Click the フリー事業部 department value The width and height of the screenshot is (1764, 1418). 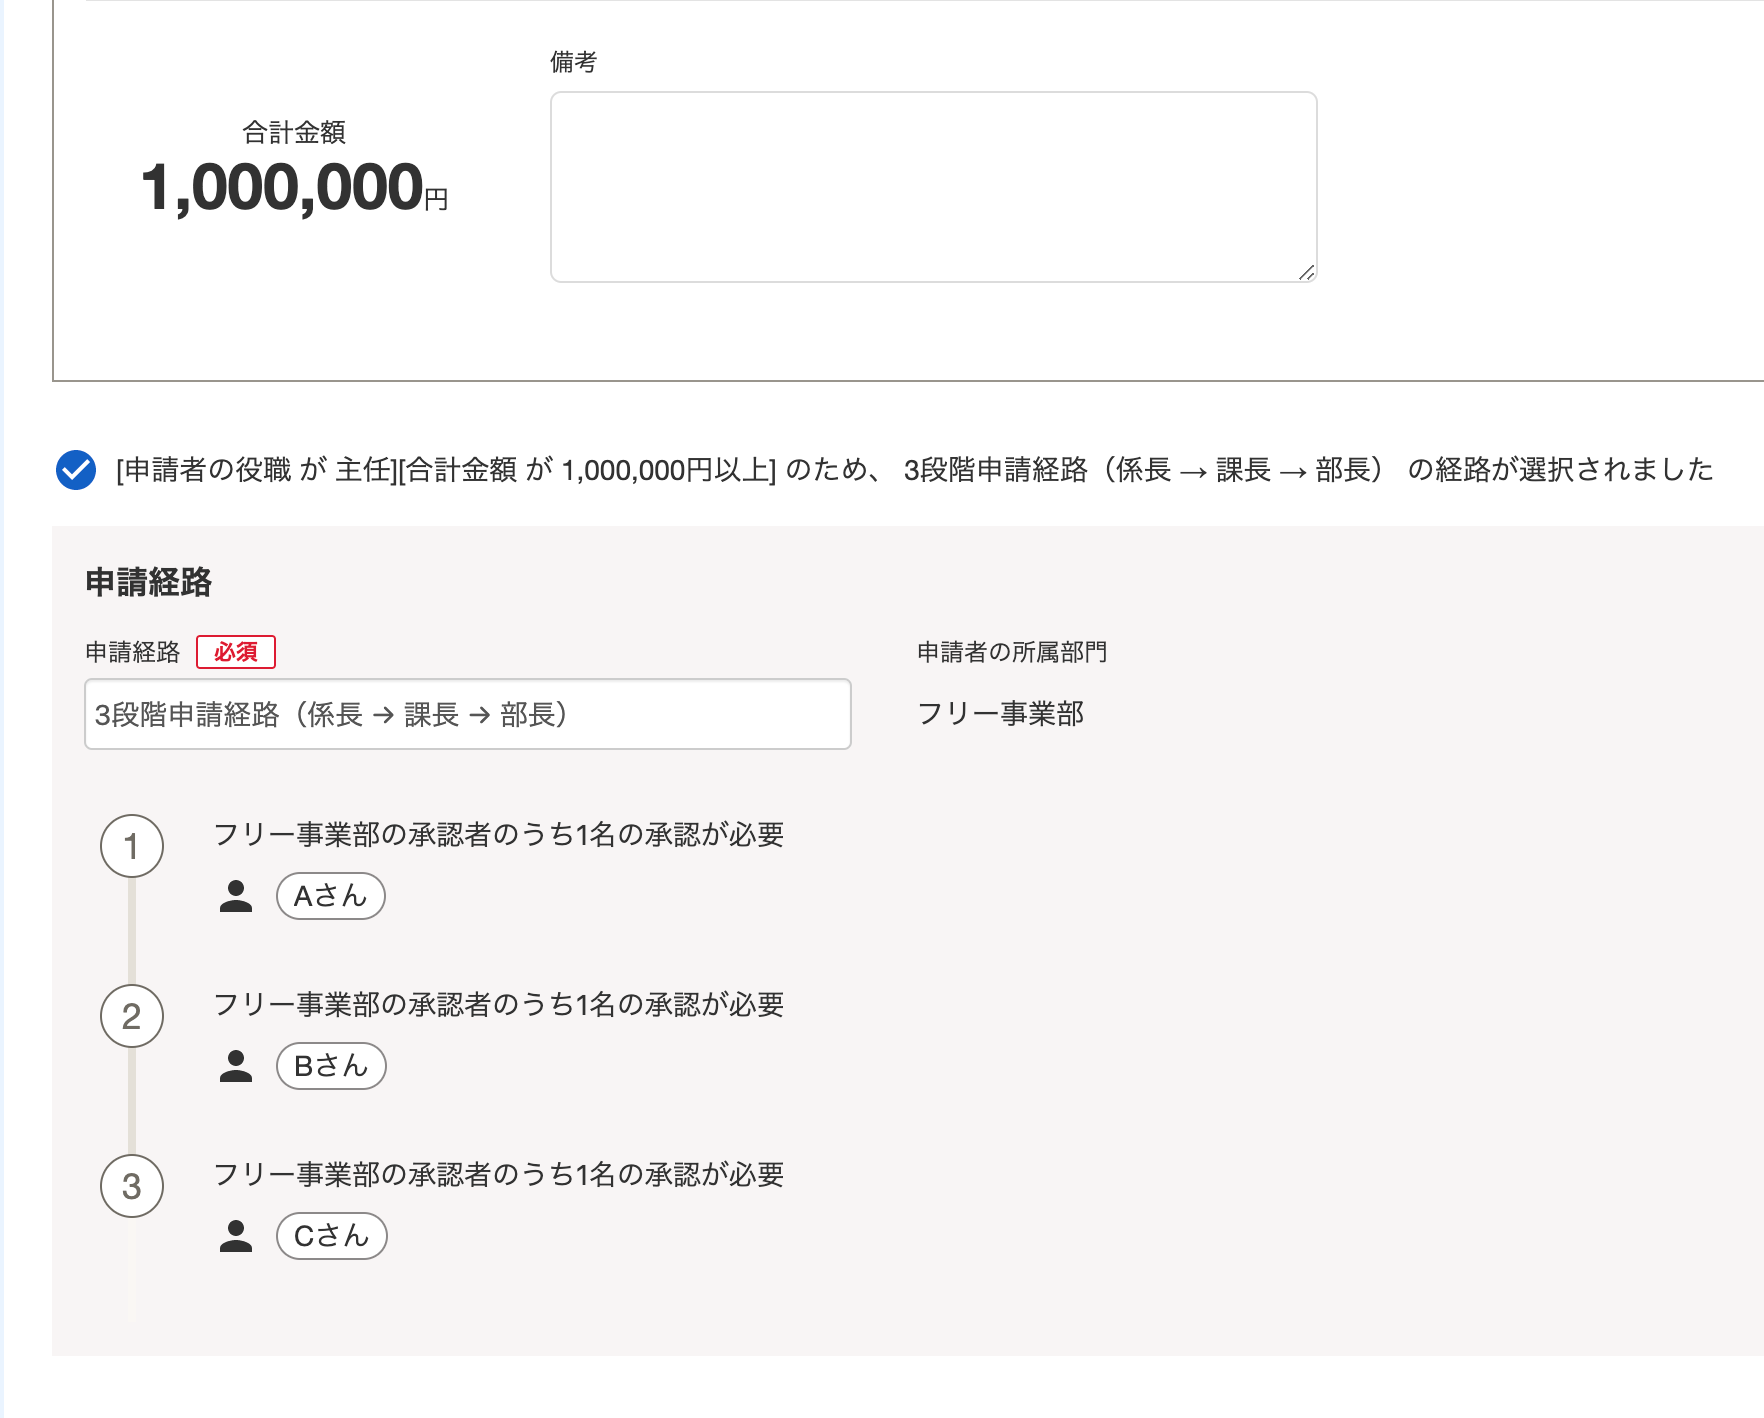pyautogui.click(x=1001, y=714)
